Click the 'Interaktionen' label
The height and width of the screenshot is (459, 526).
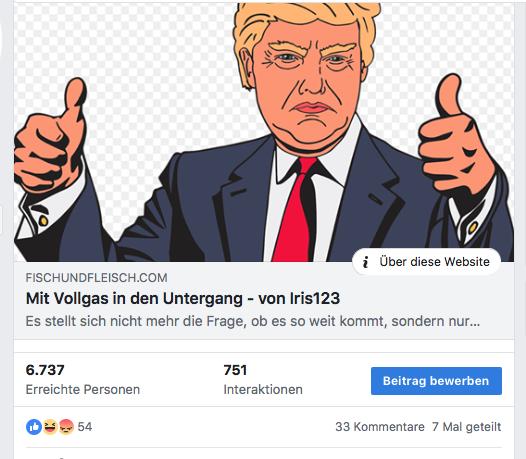point(263,390)
